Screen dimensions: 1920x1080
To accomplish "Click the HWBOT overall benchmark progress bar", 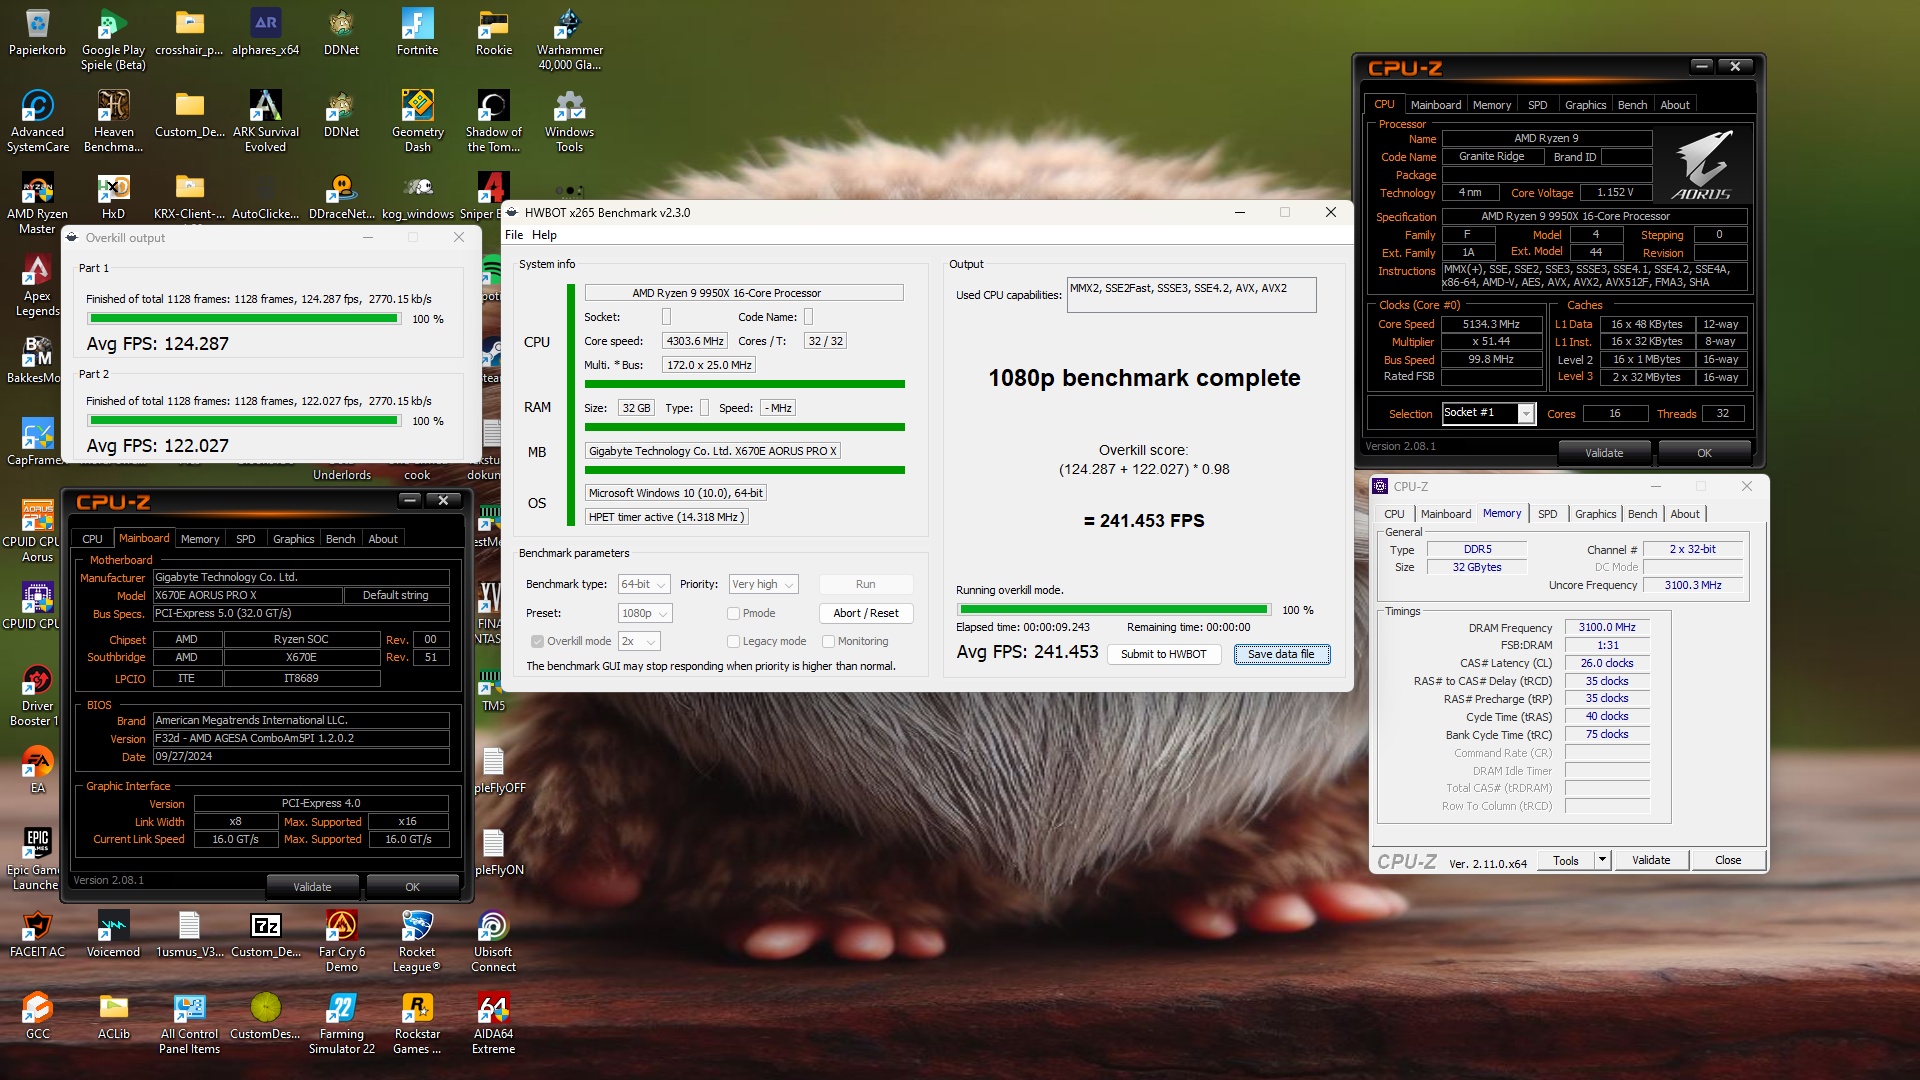I will [x=1113, y=610].
